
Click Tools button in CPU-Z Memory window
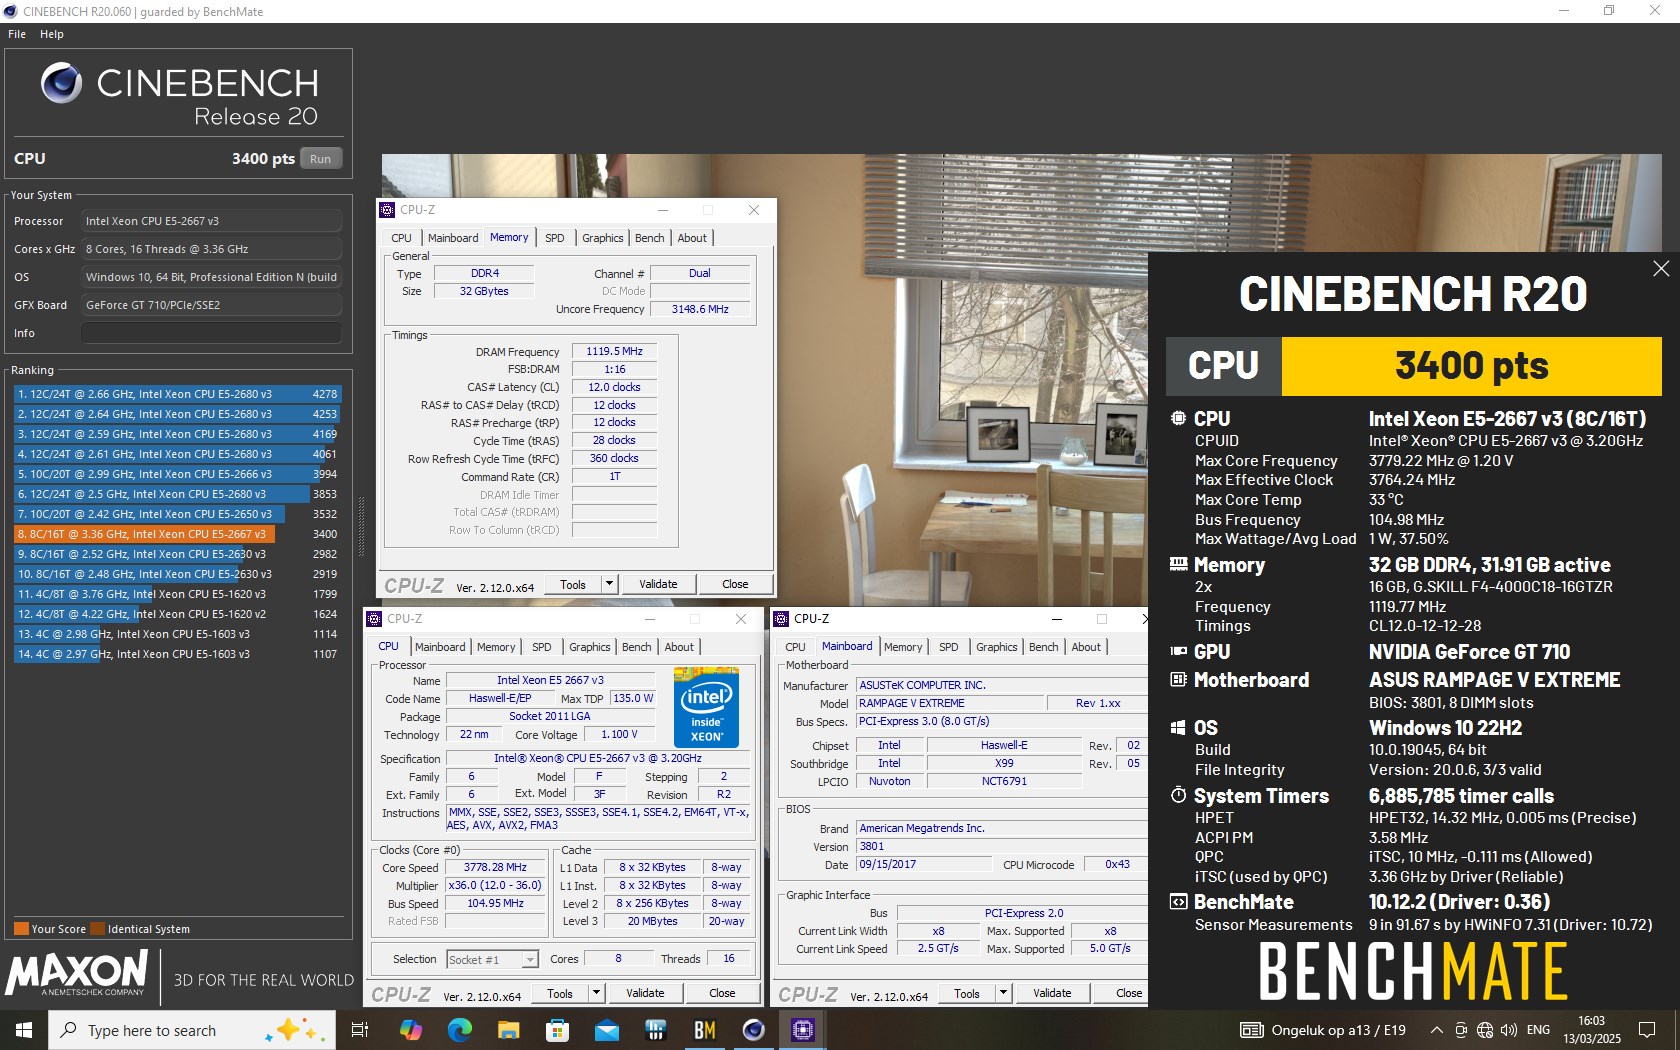(573, 585)
